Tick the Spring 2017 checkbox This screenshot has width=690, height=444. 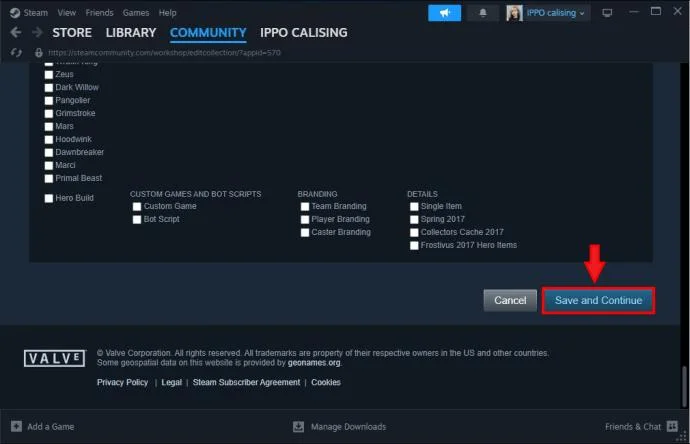(x=414, y=220)
